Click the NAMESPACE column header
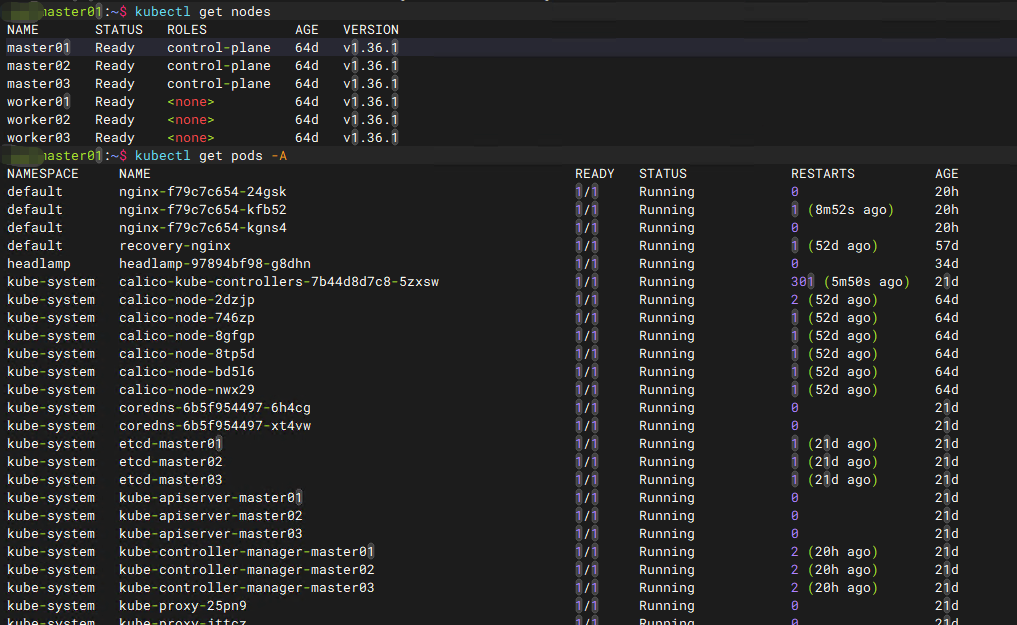The image size is (1017, 625). tap(43, 174)
